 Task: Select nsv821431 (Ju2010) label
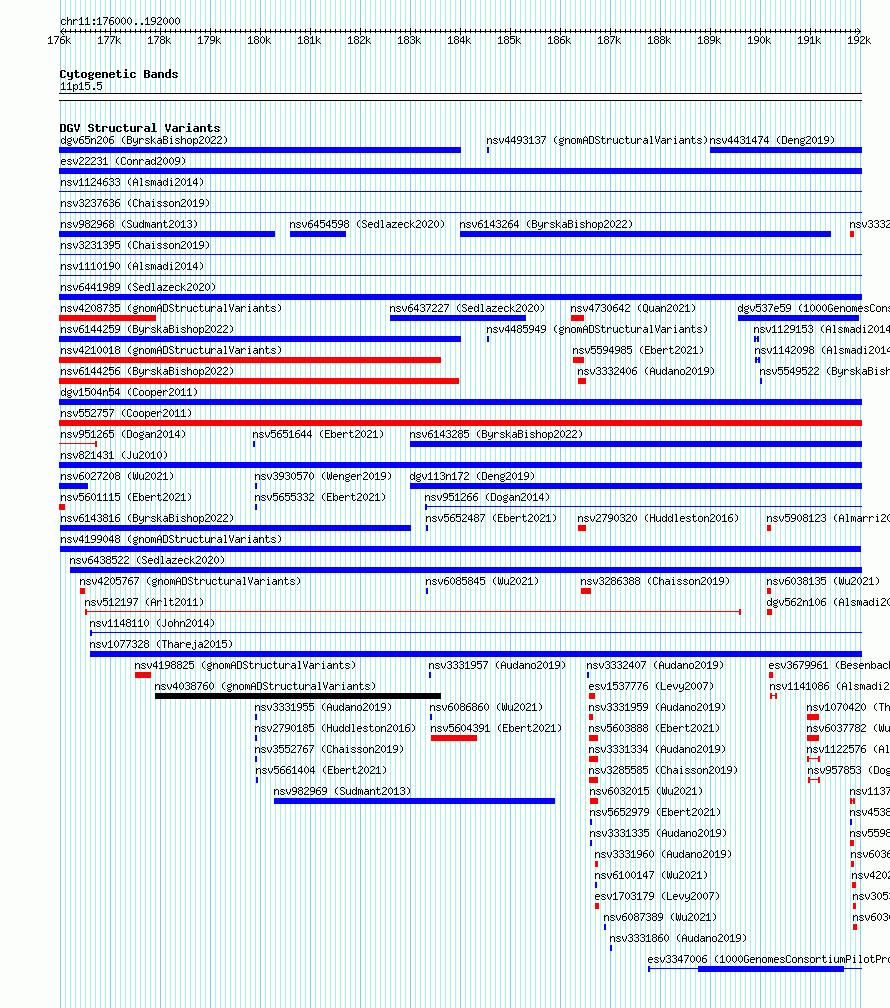coord(114,455)
